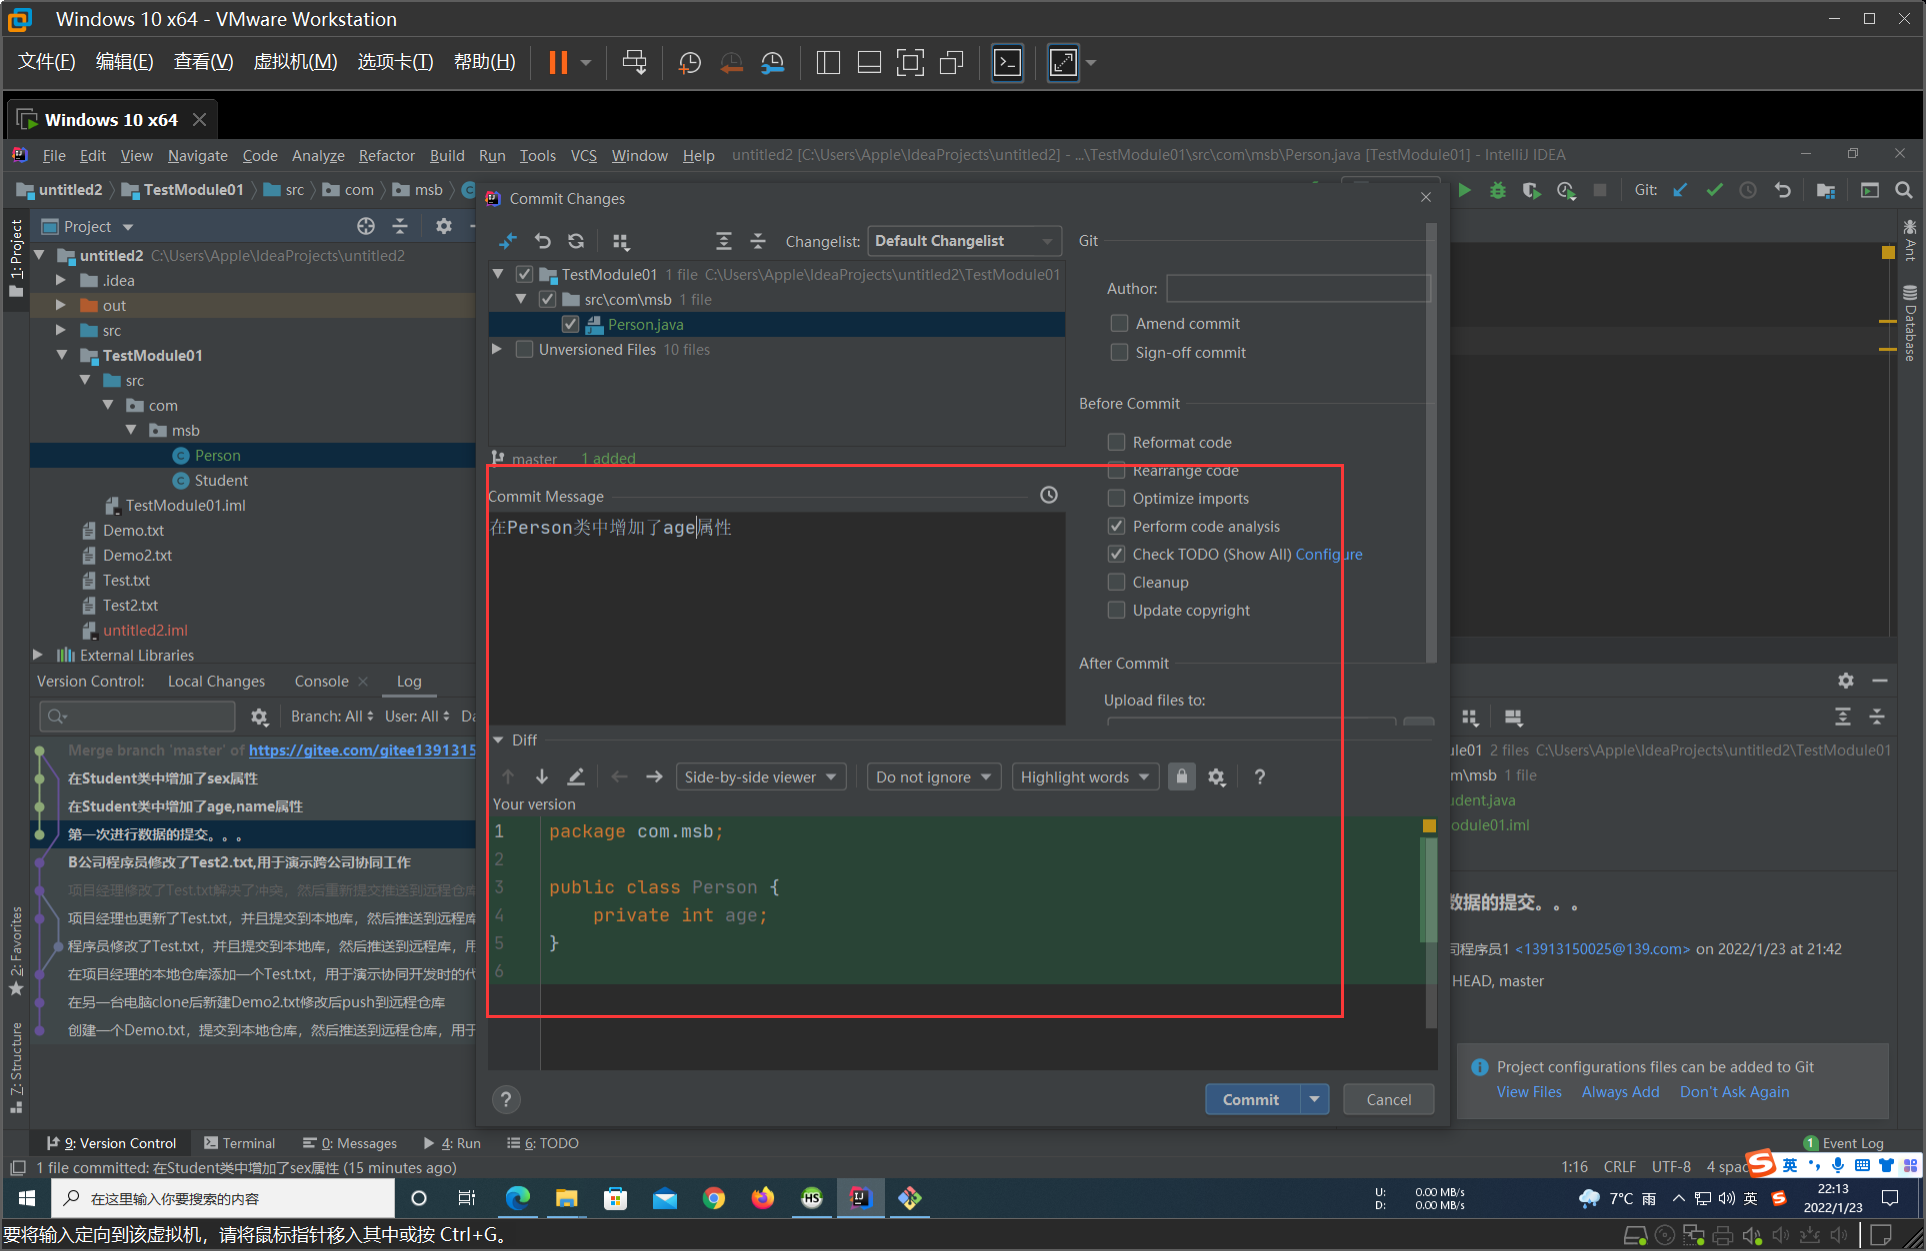Click the Cancel button
Screen dimensions: 1926x1251
[x=1389, y=1099]
